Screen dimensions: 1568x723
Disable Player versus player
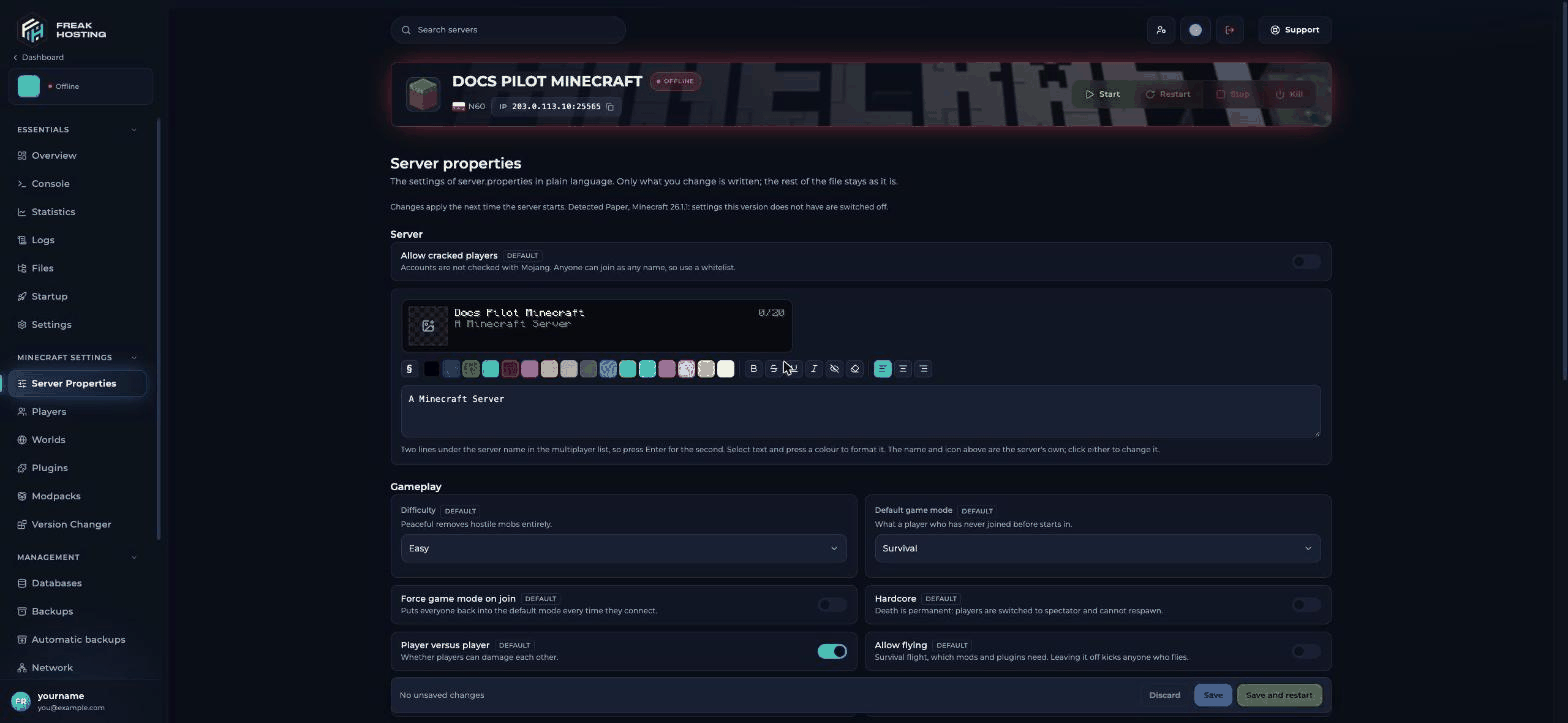click(832, 651)
